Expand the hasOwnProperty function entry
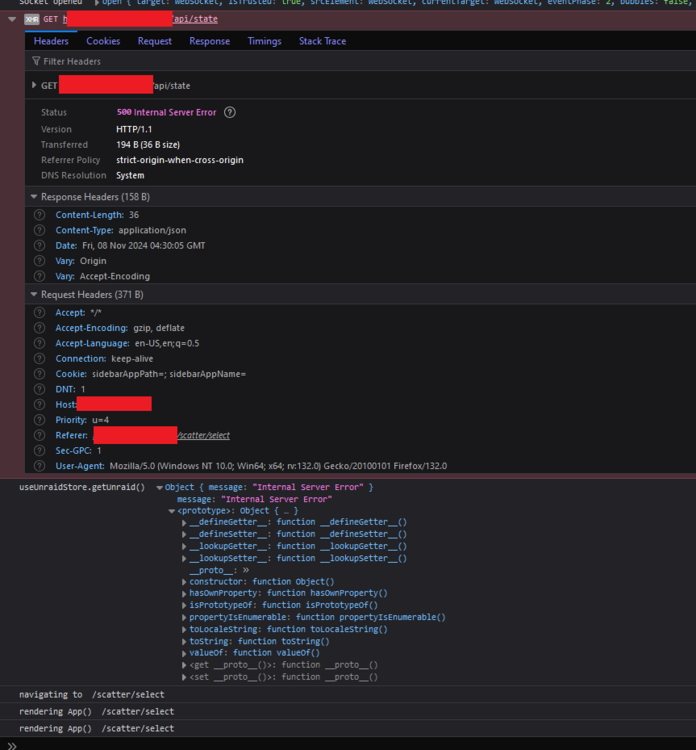Screen dimensions: 696x750 click(x=184, y=594)
